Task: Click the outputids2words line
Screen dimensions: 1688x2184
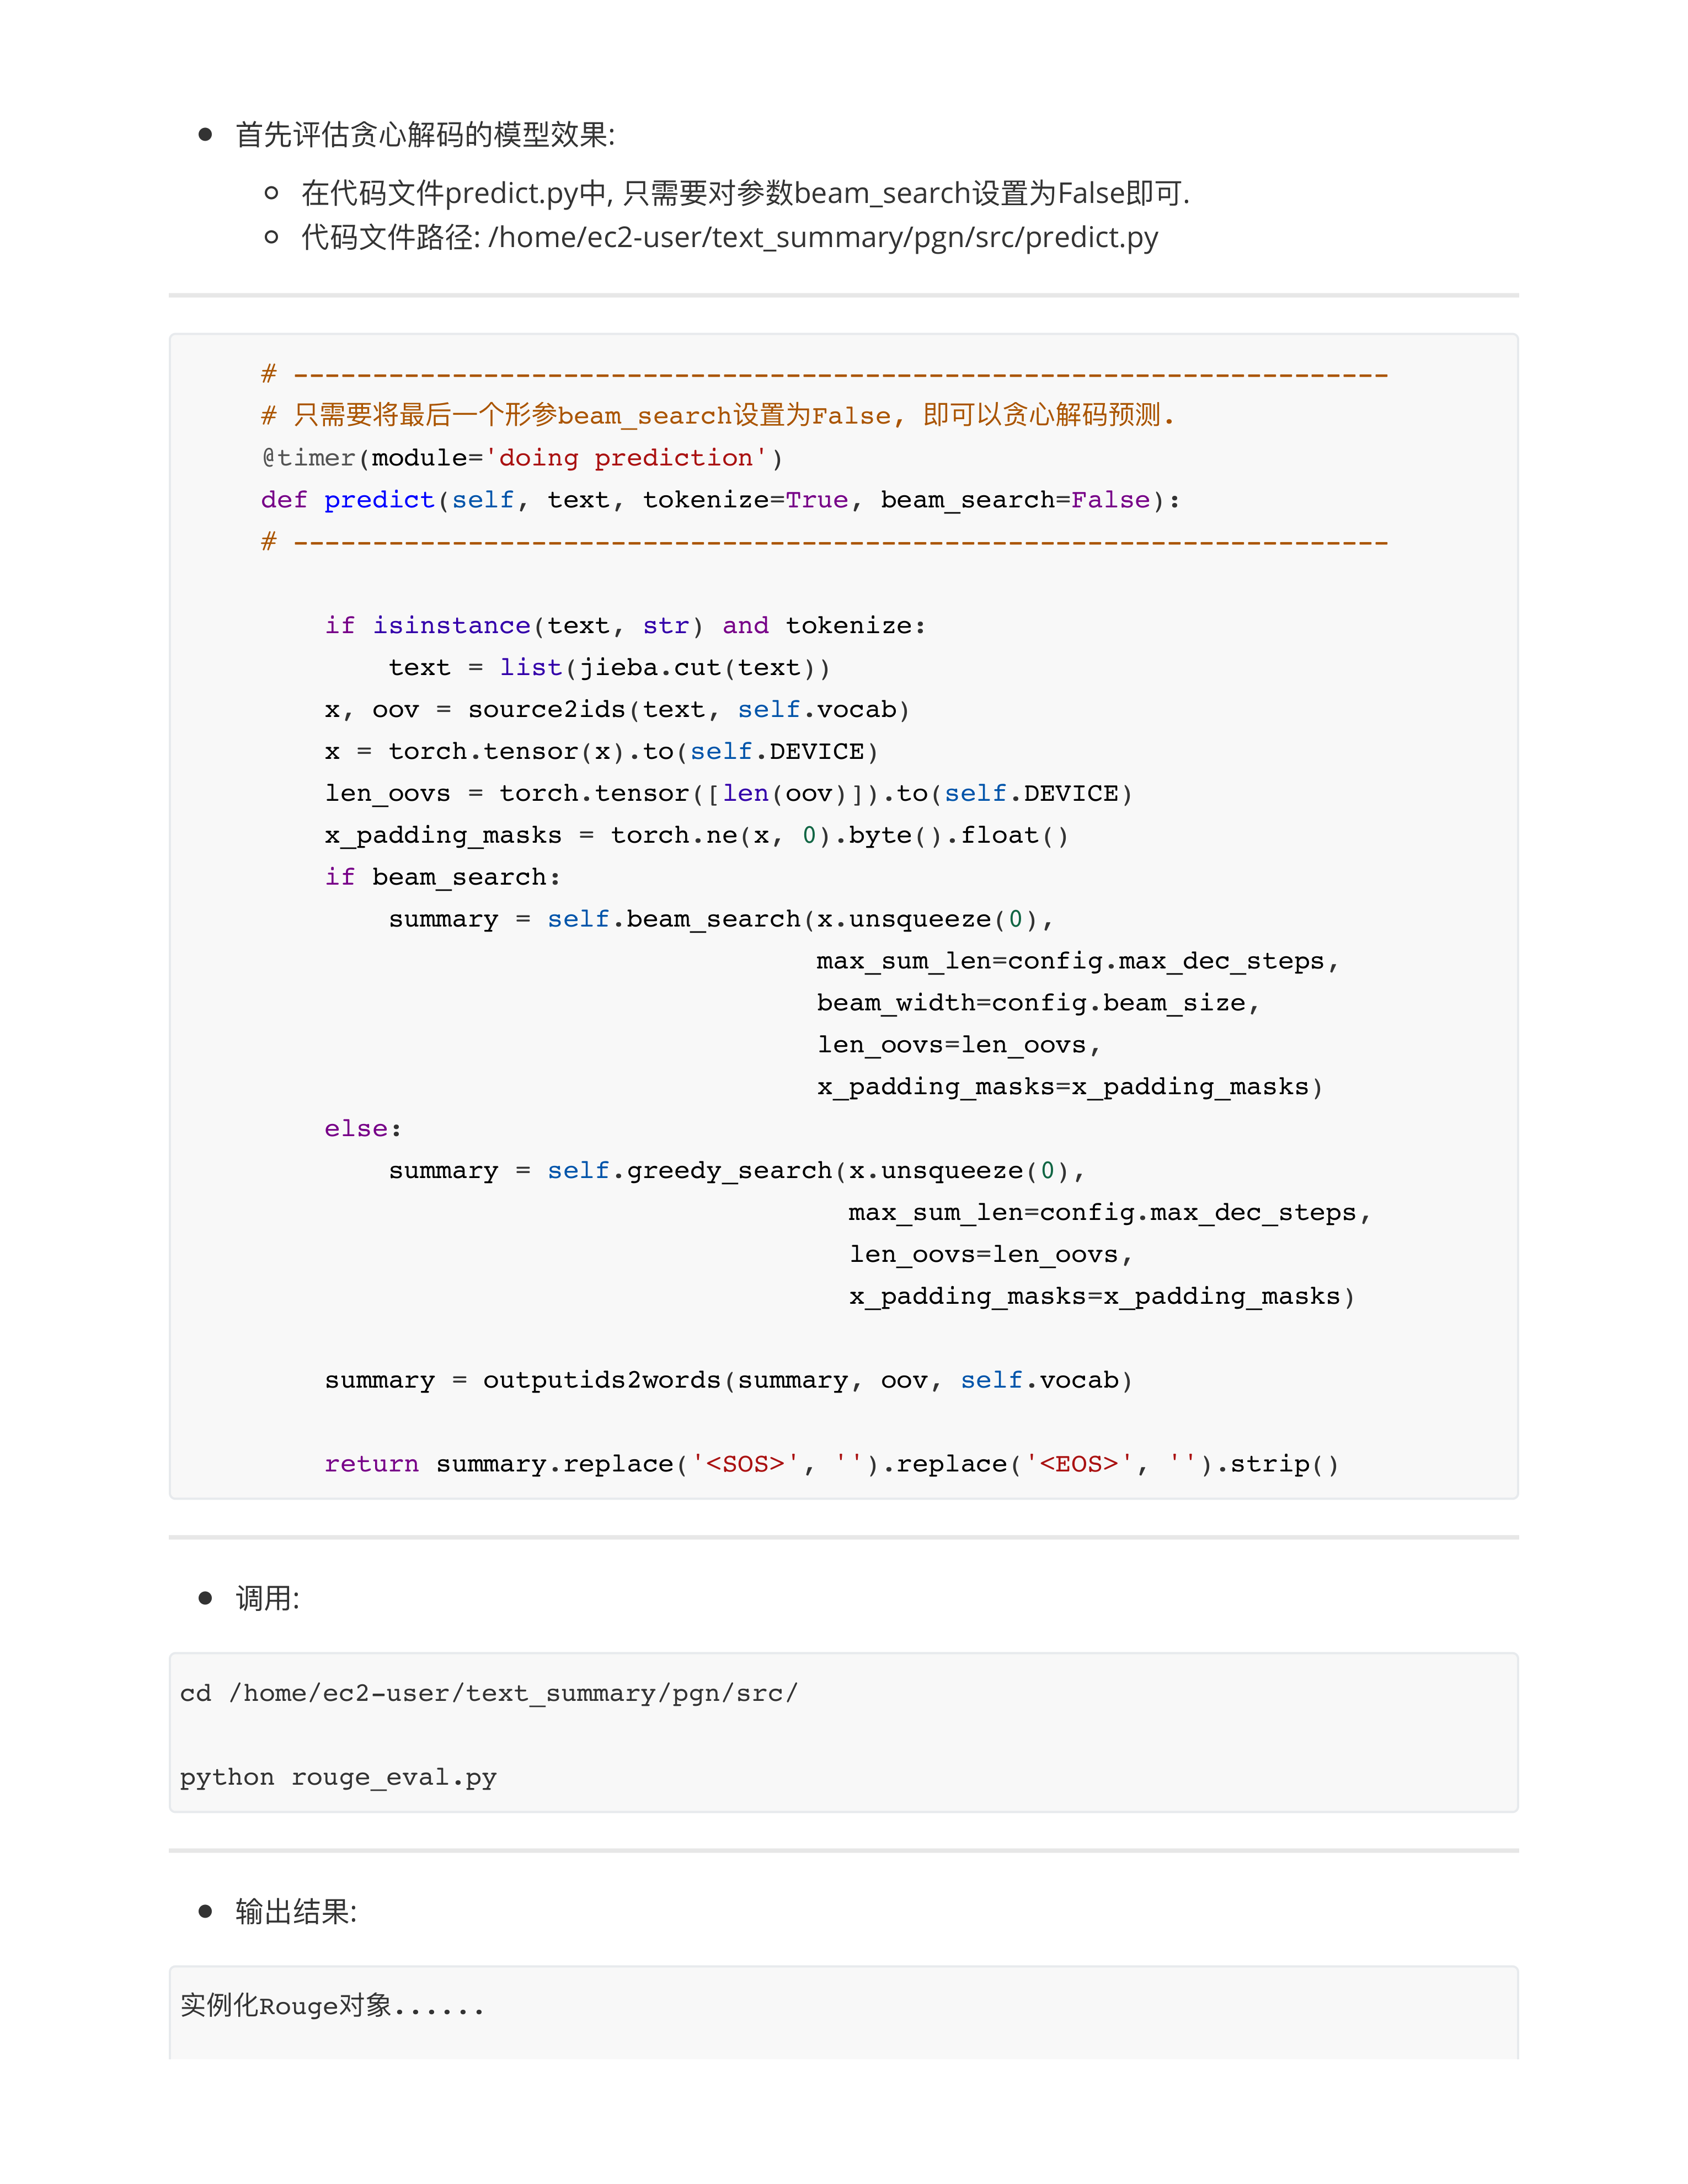Action: pos(728,1381)
